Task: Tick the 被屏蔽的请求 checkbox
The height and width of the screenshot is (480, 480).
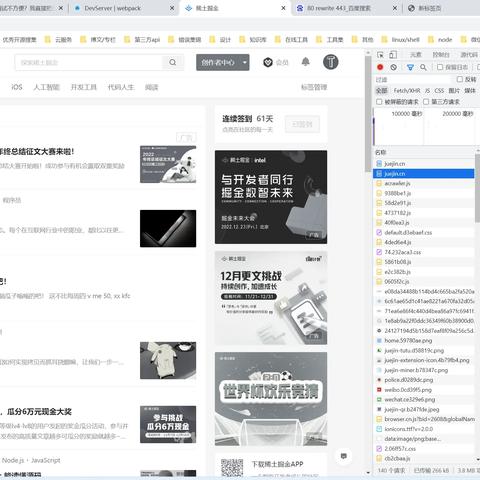Action: (379, 101)
